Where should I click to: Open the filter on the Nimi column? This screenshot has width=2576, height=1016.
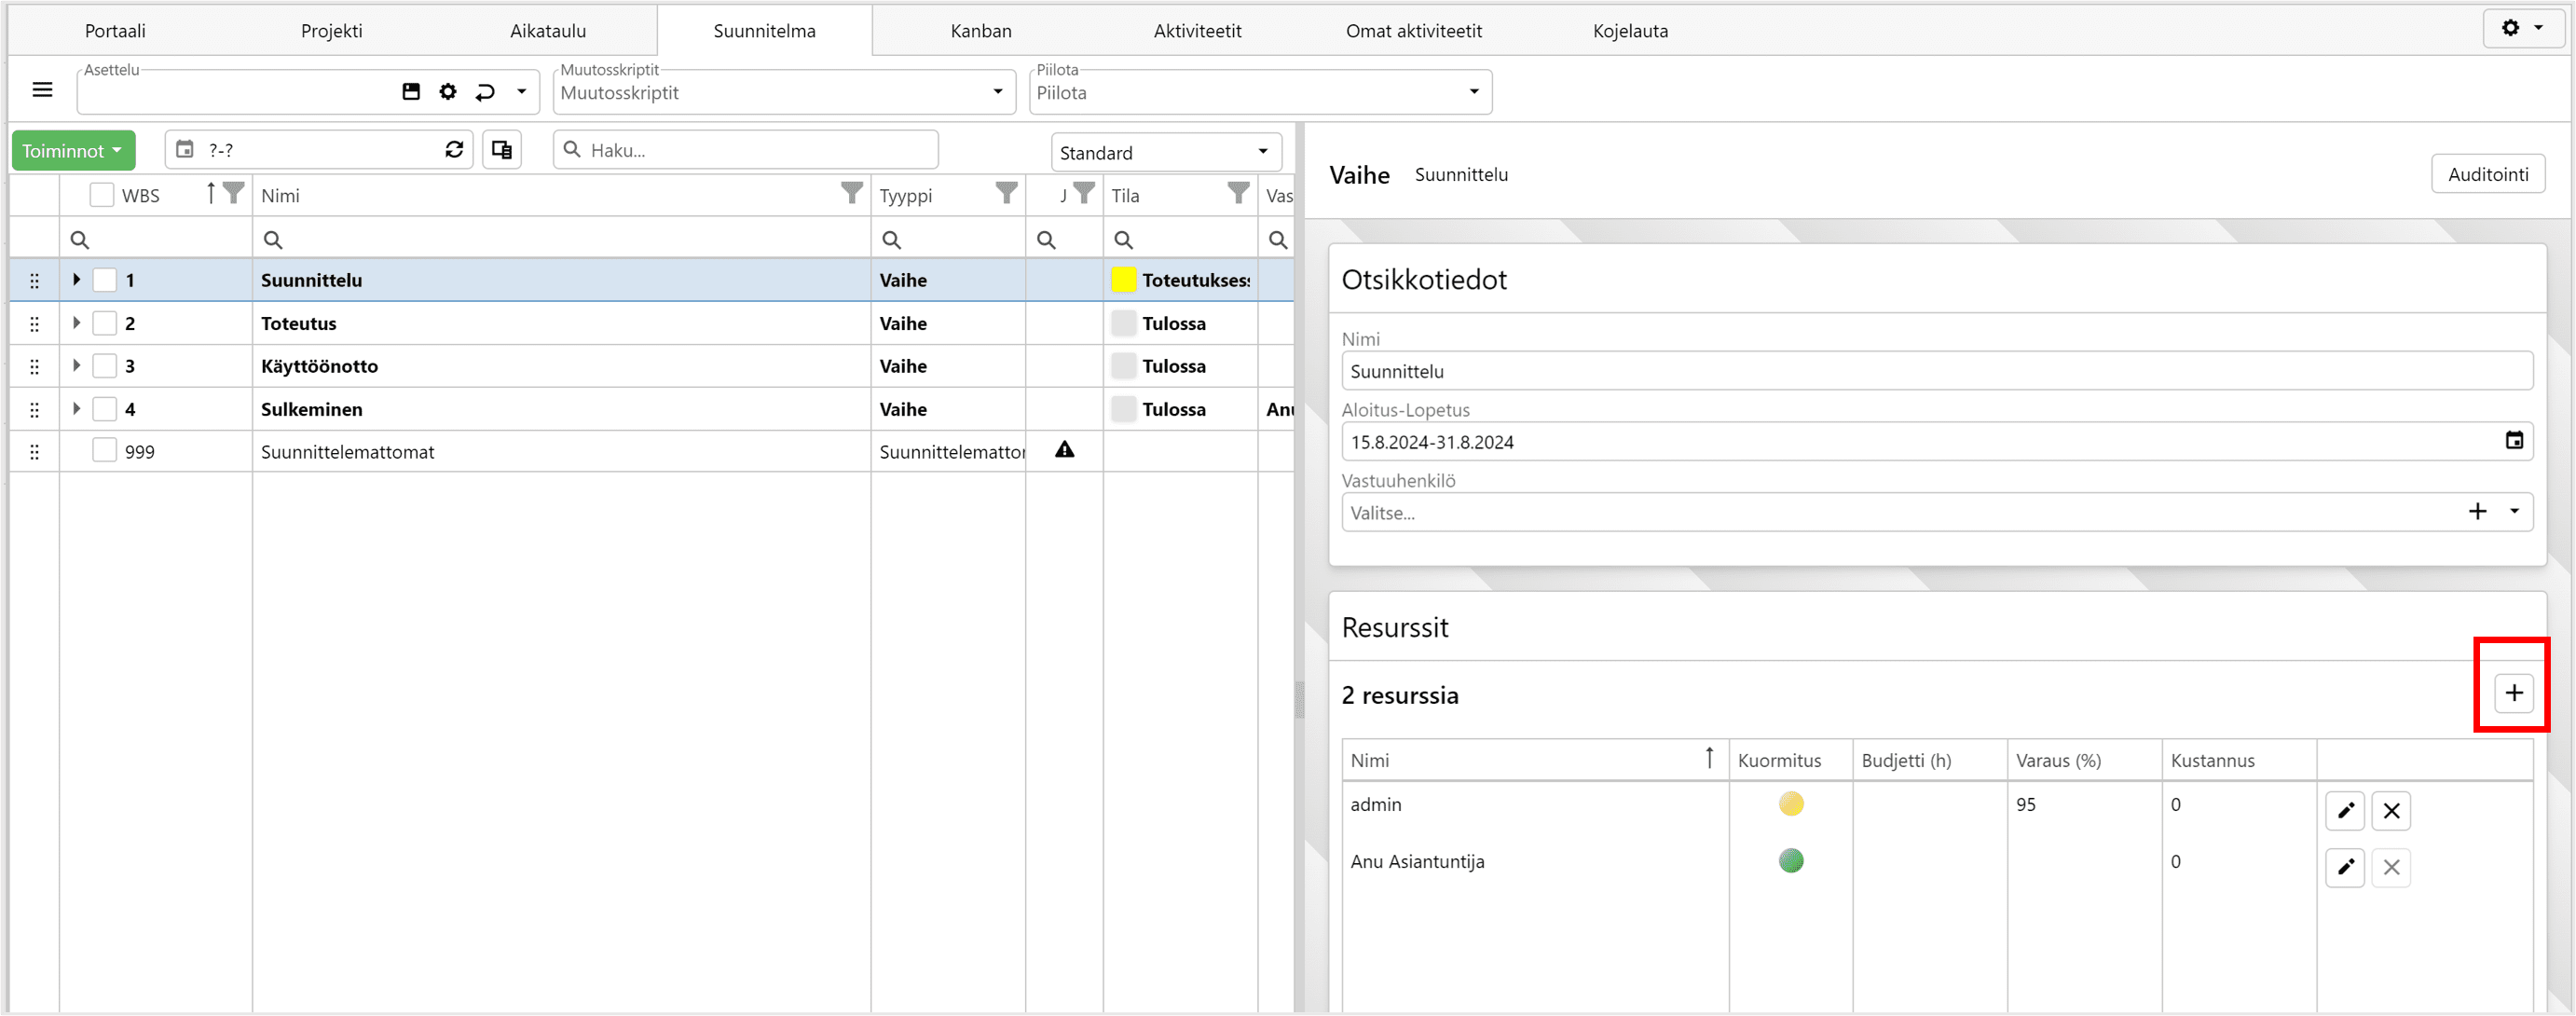[x=851, y=193]
